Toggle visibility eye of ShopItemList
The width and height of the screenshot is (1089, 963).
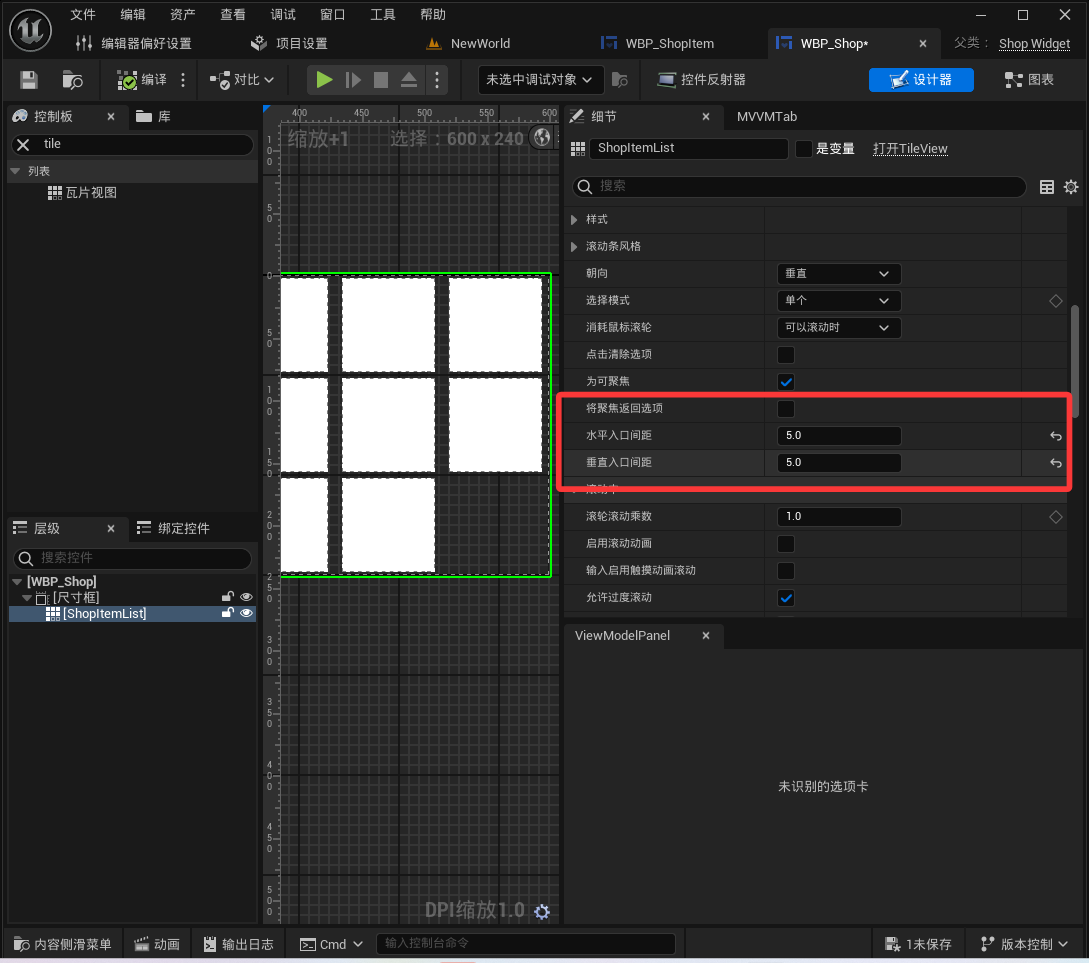246,613
